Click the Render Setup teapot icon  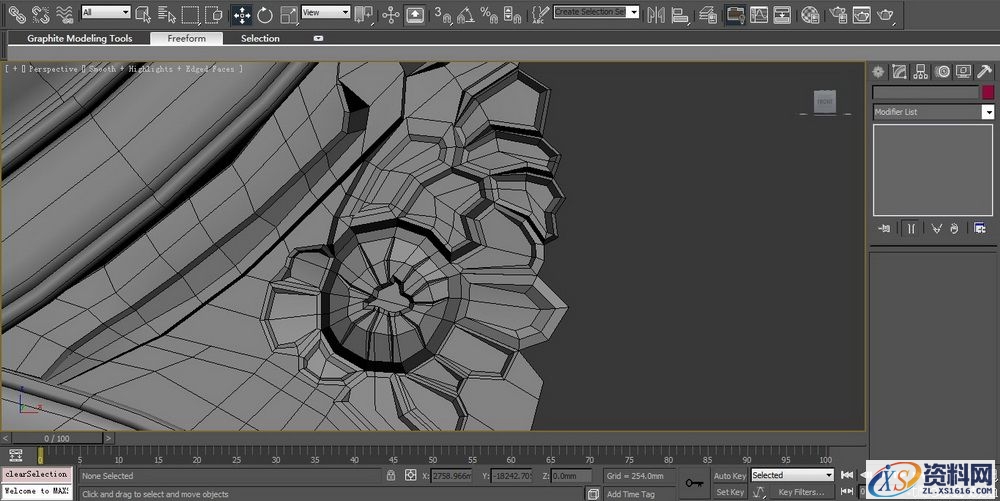pos(836,14)
